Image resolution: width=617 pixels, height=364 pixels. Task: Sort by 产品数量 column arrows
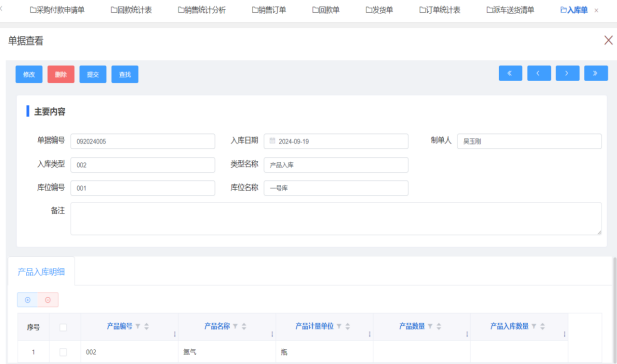(439, 326)
